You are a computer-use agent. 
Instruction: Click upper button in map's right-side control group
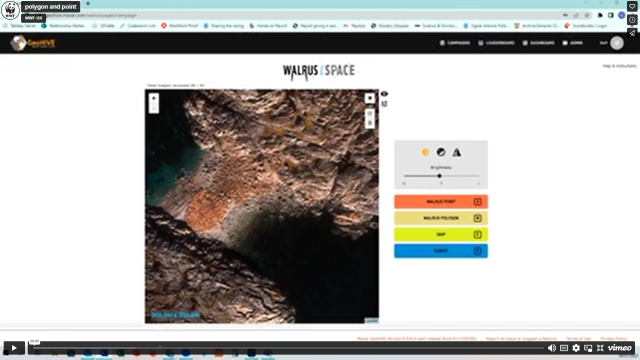pos(369,114)
